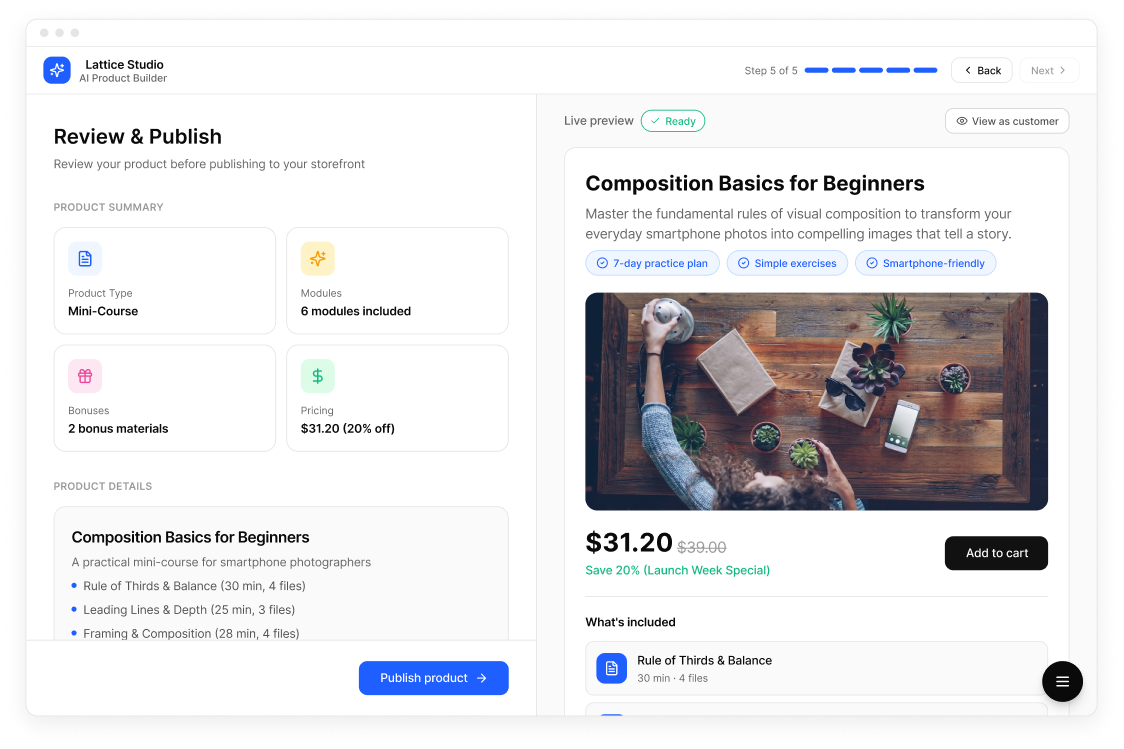Open the 6 modules included card
This screenshot has height=749, width=1124.
point(397,281)
